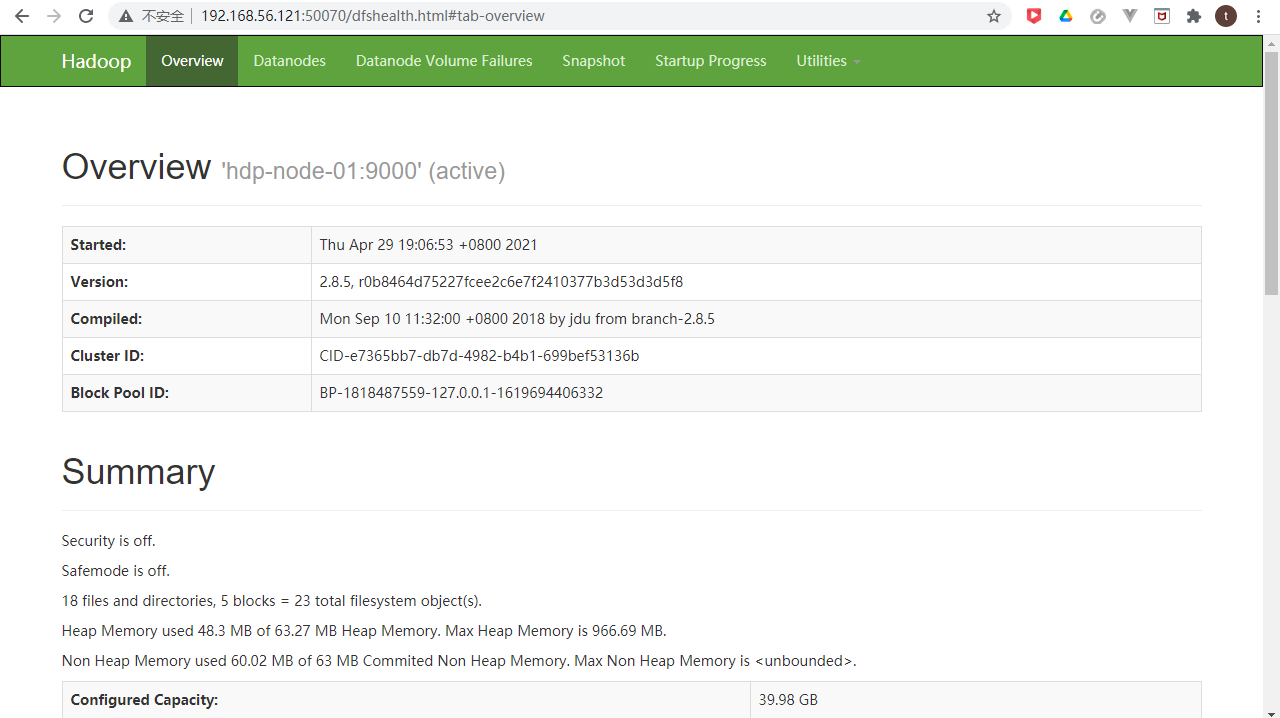Click the '18 files and directories' line

pyautogui.click(x=272, y=601)
